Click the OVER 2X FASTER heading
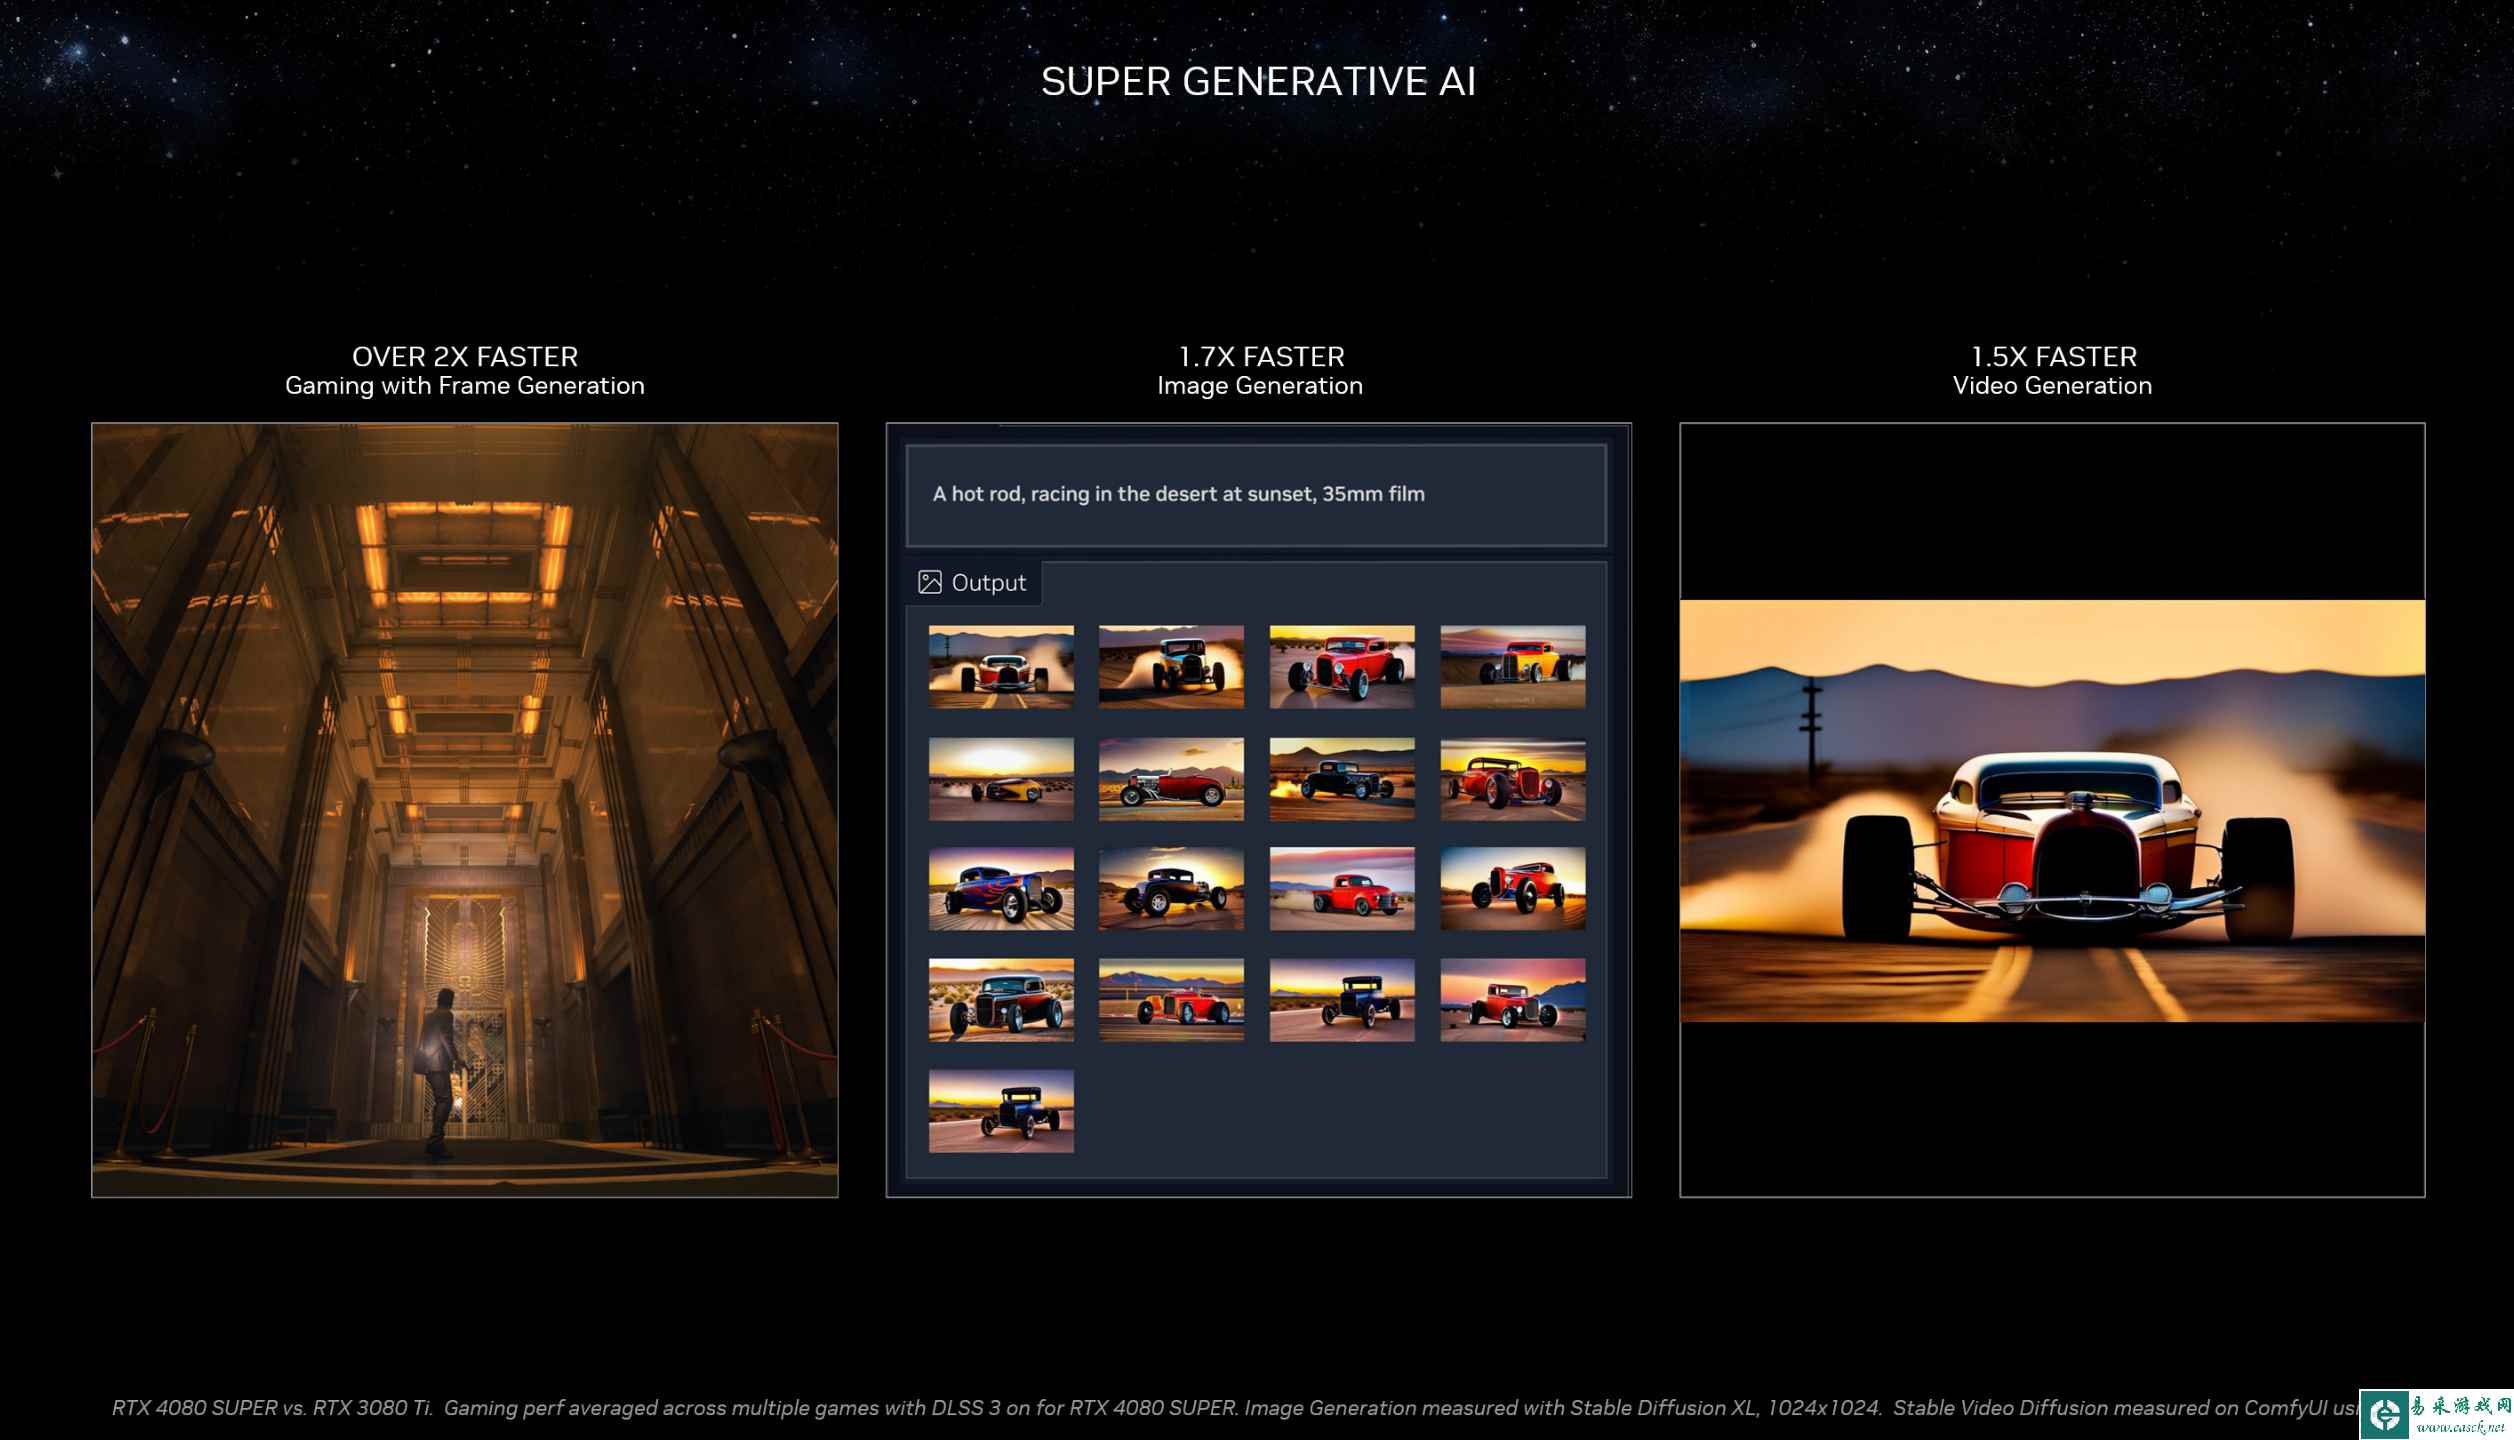 pyautogui.click(x=465, y=357)
